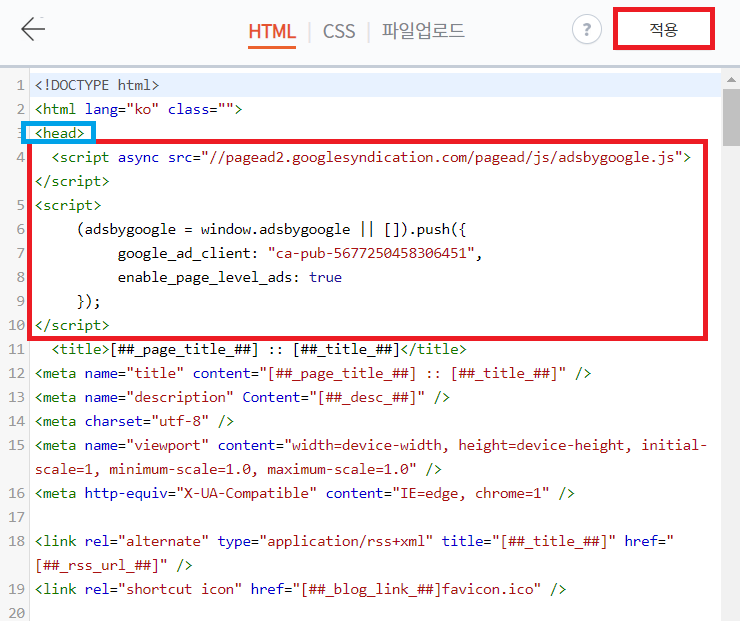Switch to the HTML tab
Screen dimensions: 740x621
click(272, 32)
